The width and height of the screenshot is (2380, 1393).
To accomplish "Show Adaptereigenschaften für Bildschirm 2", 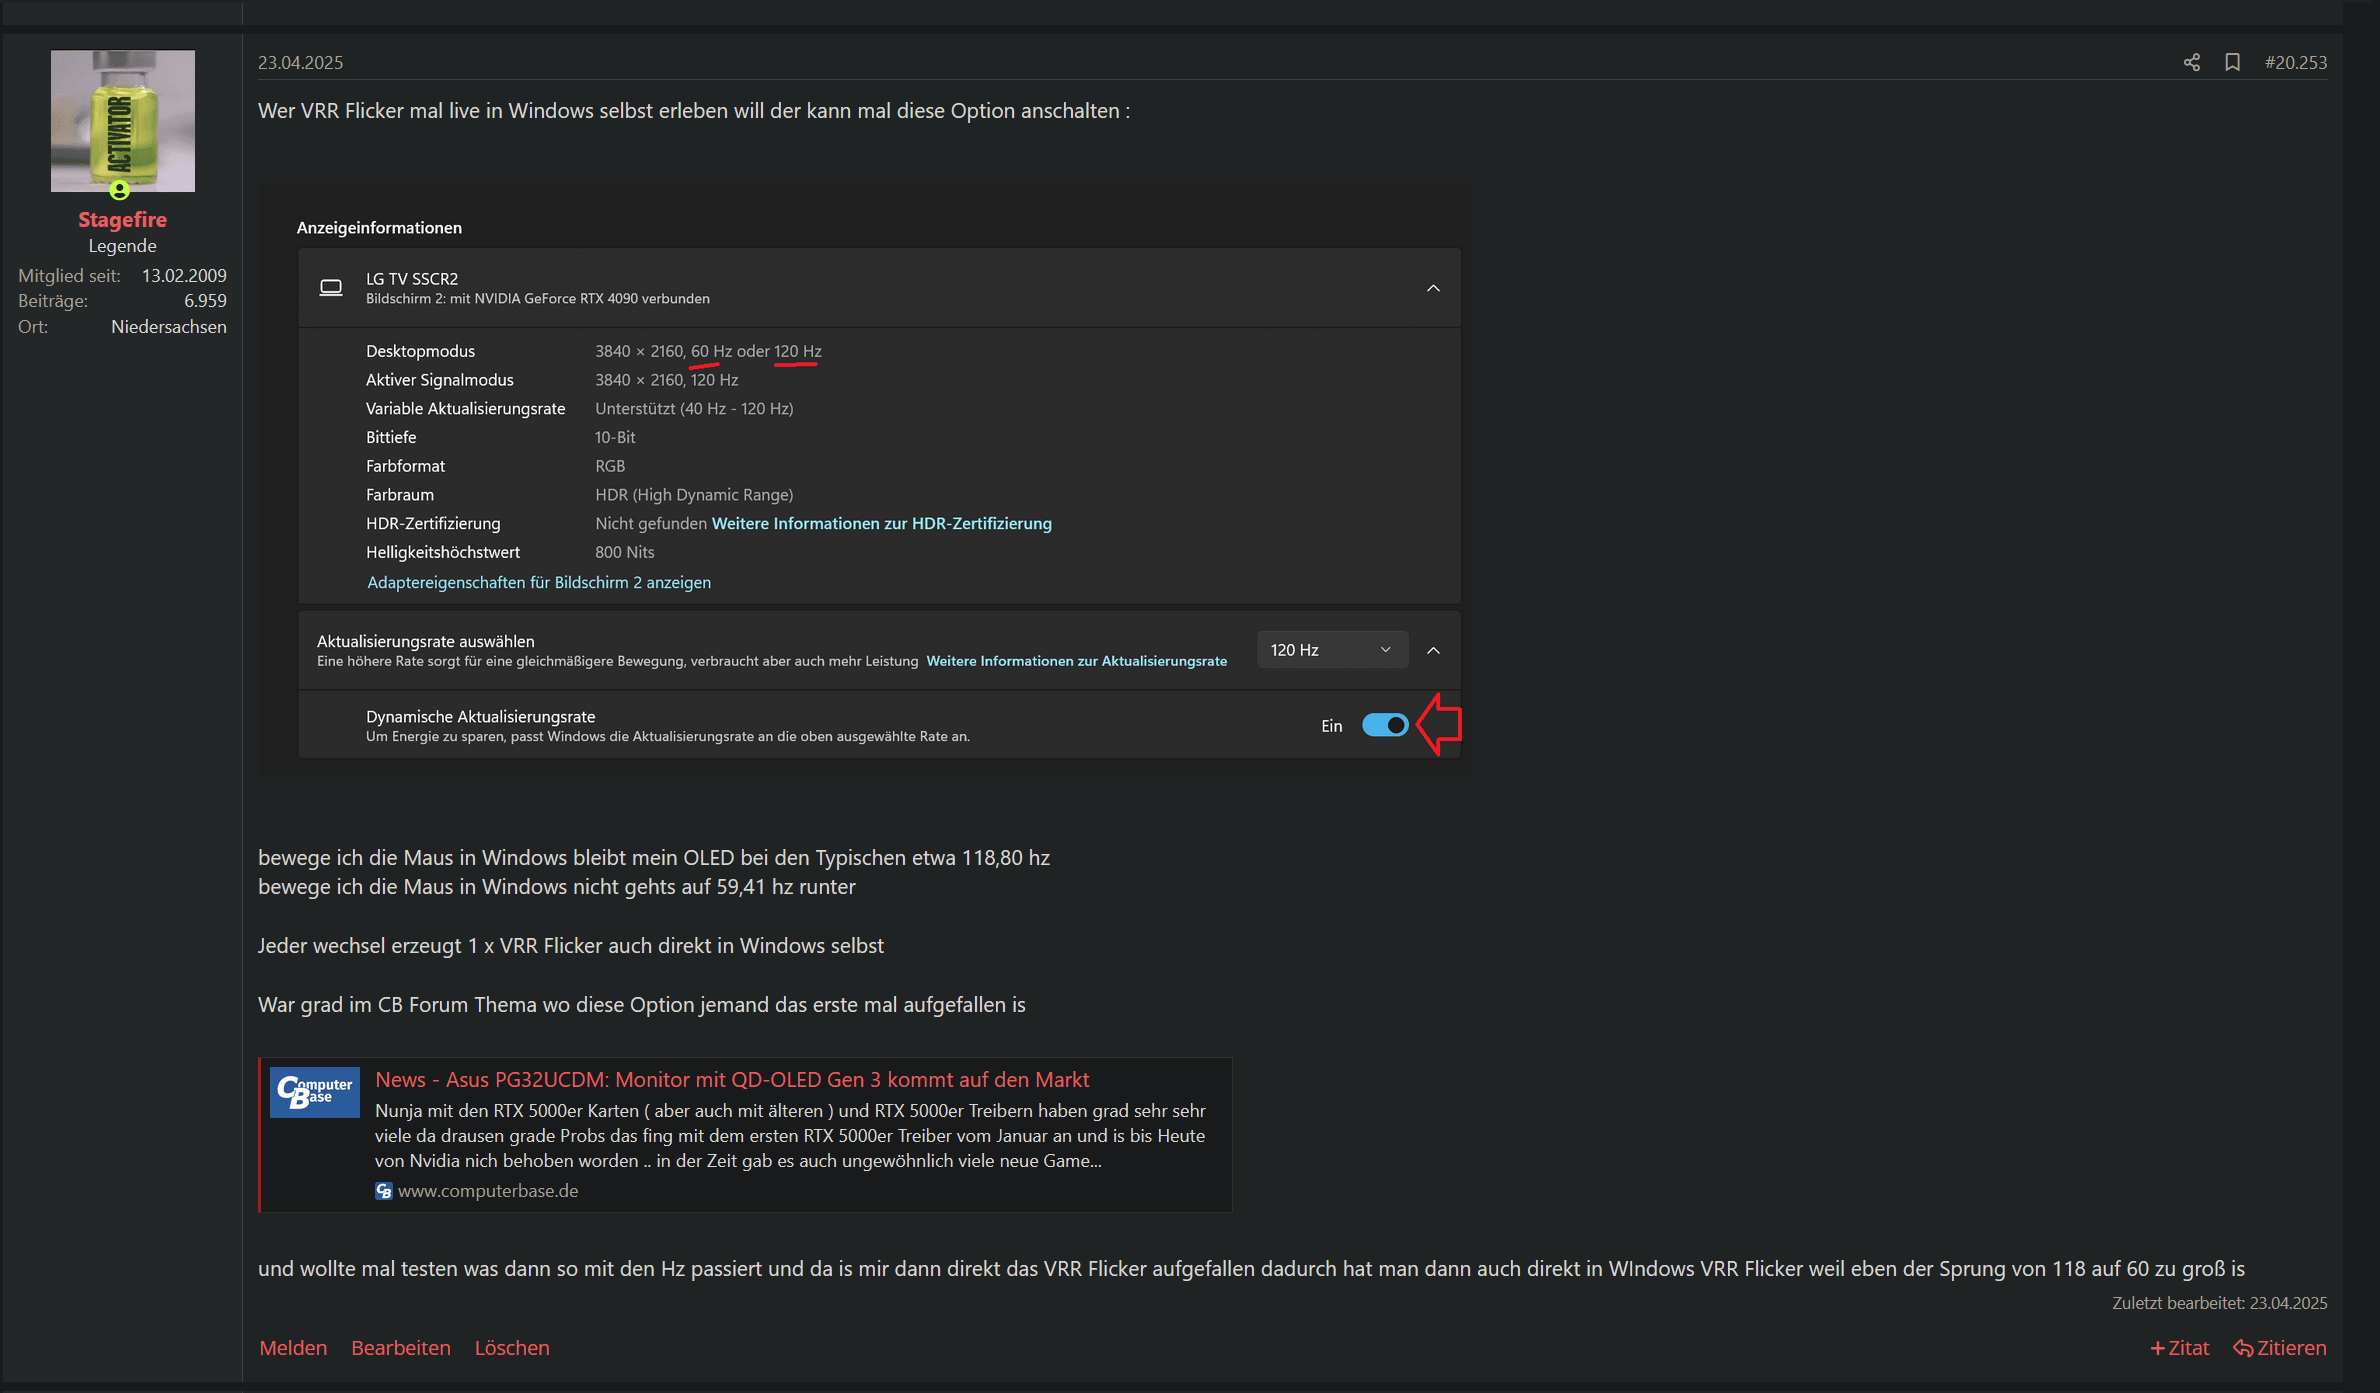I will 538,581.
